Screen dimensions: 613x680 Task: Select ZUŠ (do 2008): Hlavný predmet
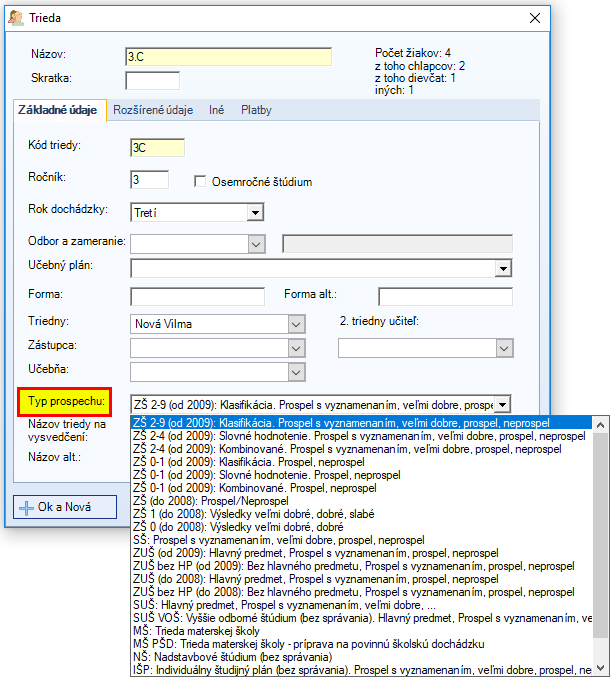[362, 579]
